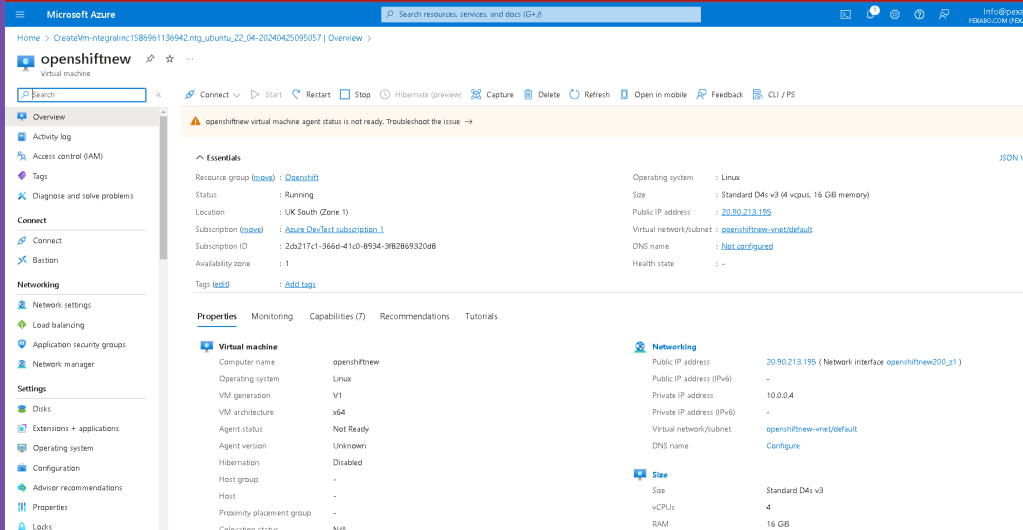
Task: Open Cloud Shell from top bar
Action: [x=846, y=14]
